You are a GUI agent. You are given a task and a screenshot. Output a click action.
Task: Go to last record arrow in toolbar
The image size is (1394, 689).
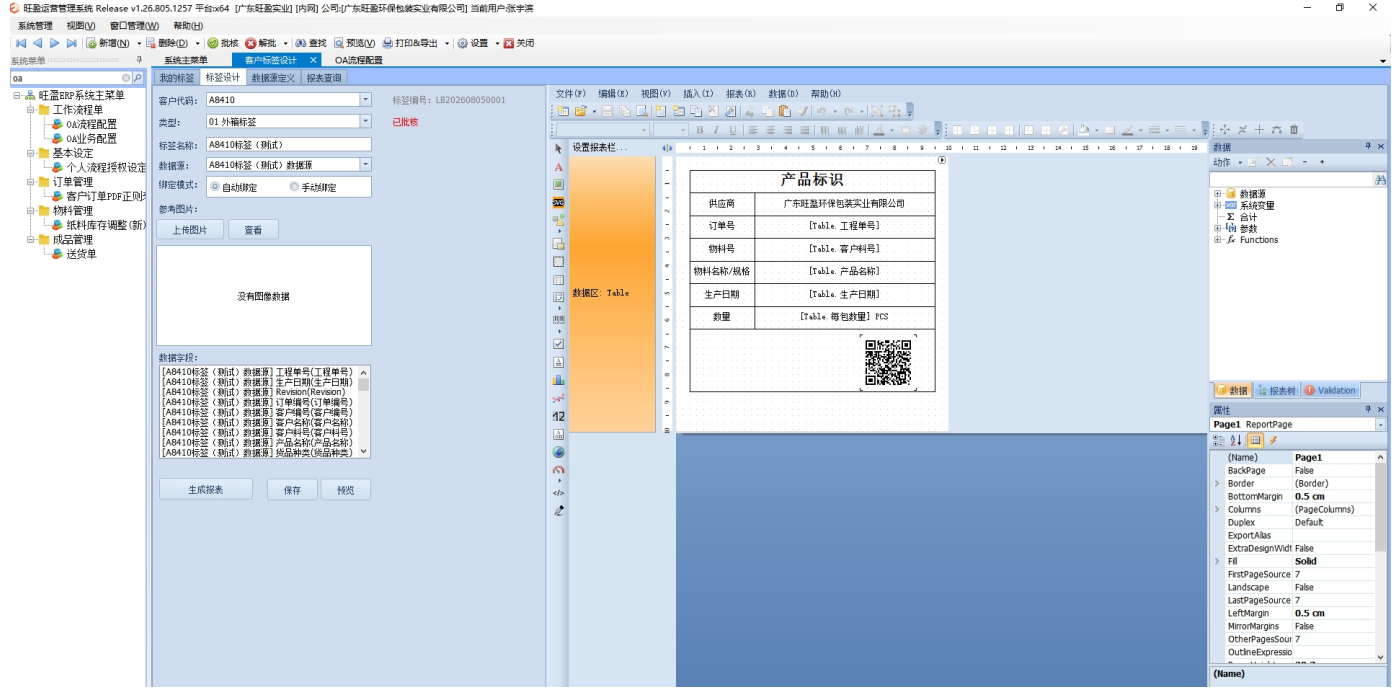[x=71, y=43]
